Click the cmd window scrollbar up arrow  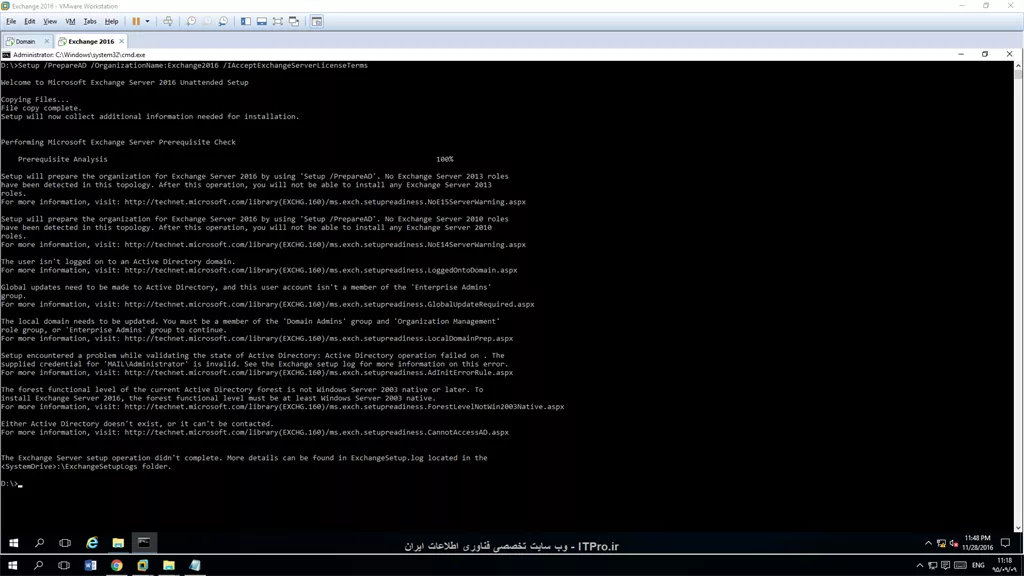point(1018,66)
